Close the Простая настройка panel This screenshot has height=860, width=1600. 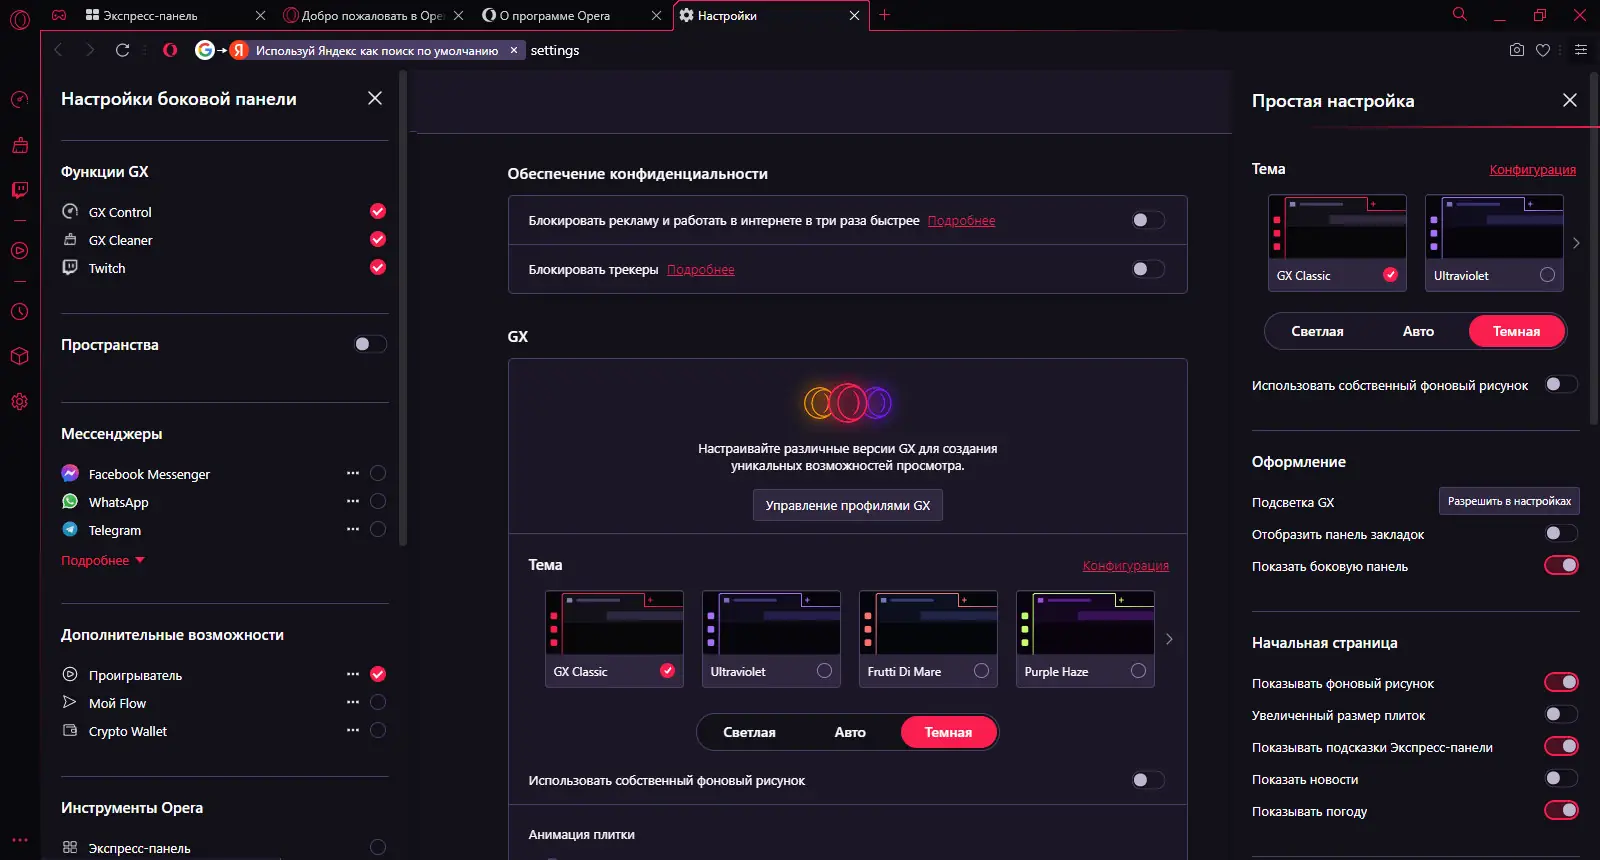(1570, 100)
